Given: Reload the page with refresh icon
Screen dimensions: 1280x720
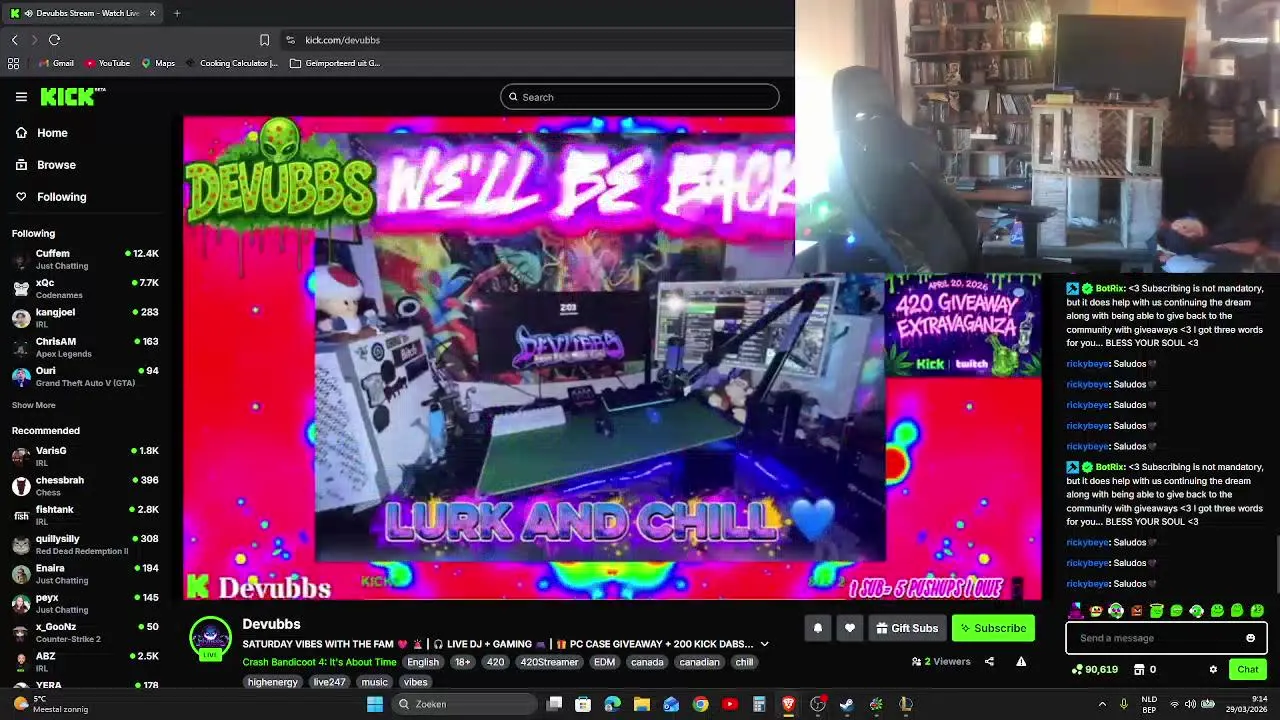Looking at the screenshot, I should (x=54, y=40).
